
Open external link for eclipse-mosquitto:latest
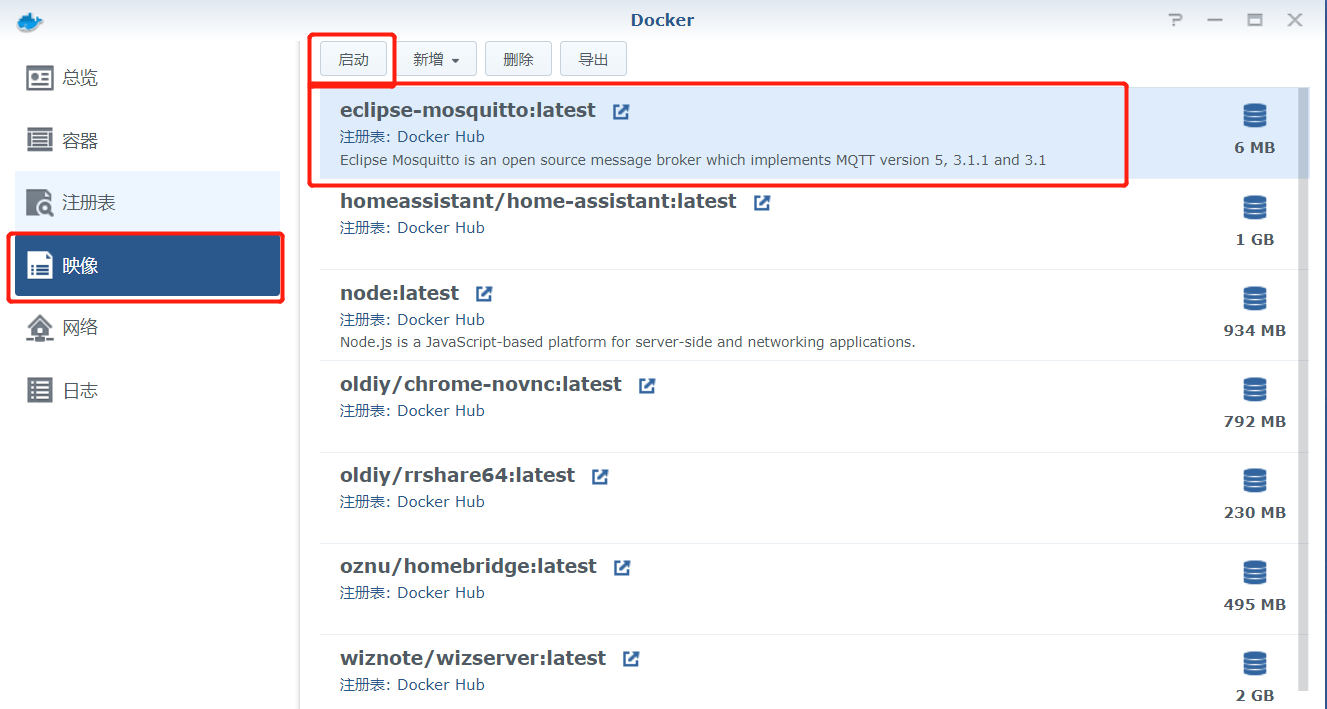(621, 111)
